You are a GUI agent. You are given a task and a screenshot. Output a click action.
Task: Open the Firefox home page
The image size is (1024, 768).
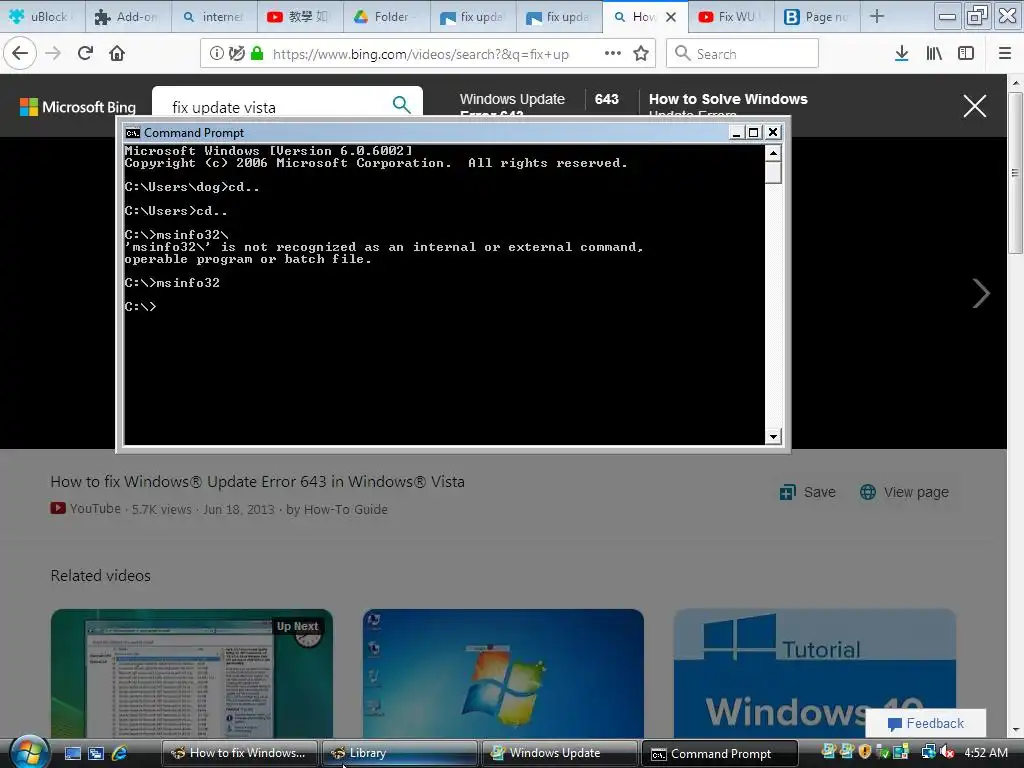point(117,54)
